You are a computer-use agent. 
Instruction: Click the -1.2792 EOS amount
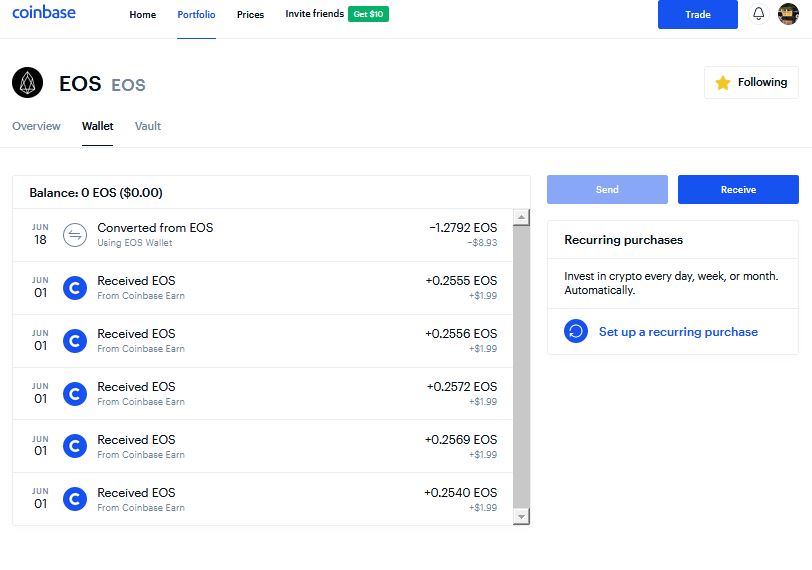[463, 228]
